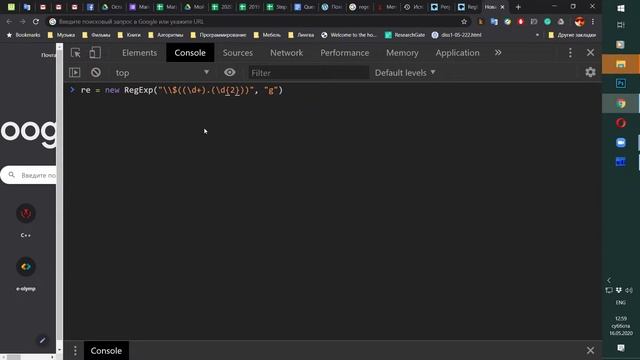Toggle the device toolbar icon
Image resolution: width=640 pixels, height=360 pixels.
click(x=95, y=53)
